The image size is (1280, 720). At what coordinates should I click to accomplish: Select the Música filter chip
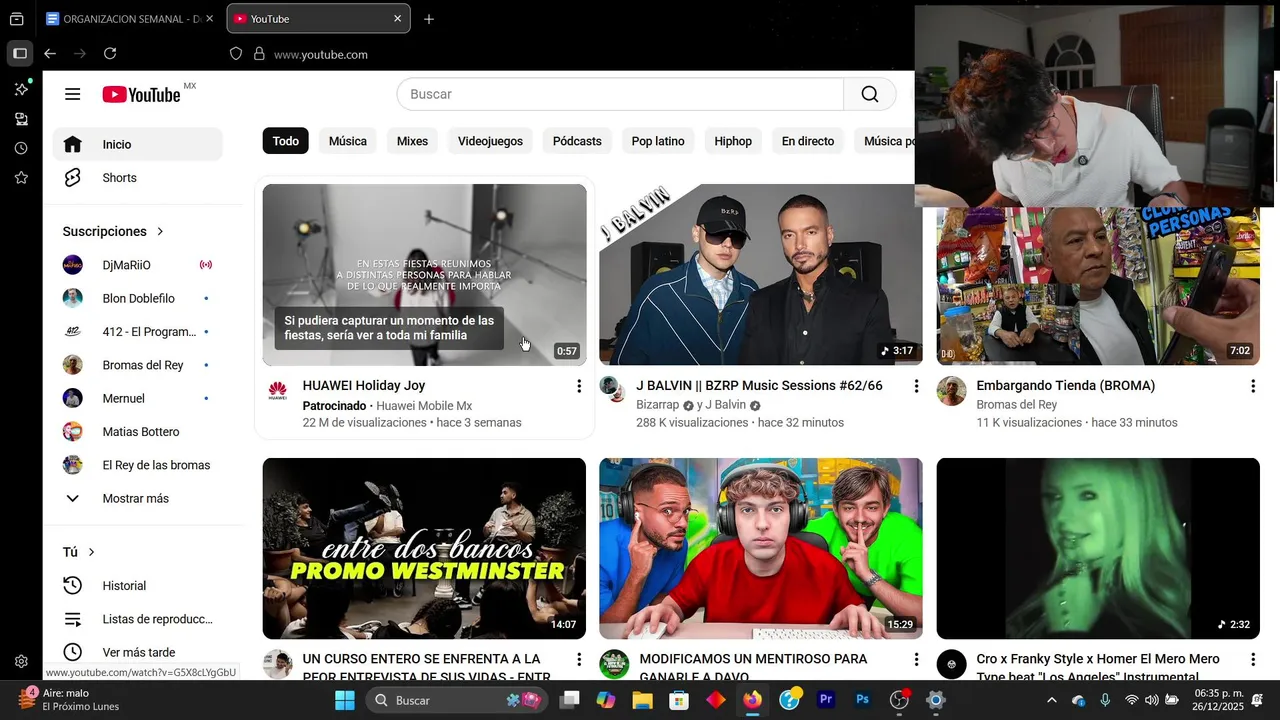(x=348, y=141)
